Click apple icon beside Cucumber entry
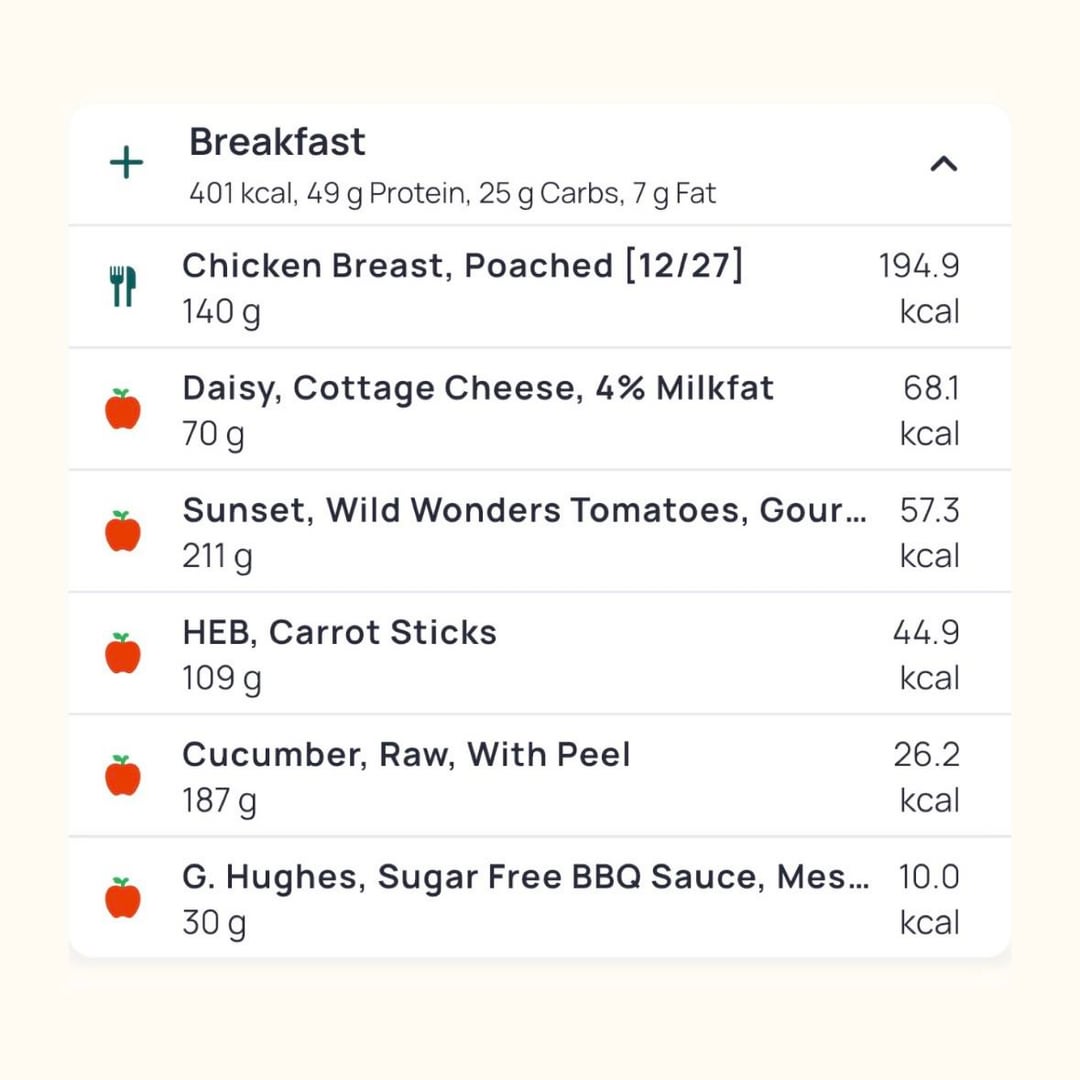The height and width of the screenshot is (1080, 1080). coord(123,776)
